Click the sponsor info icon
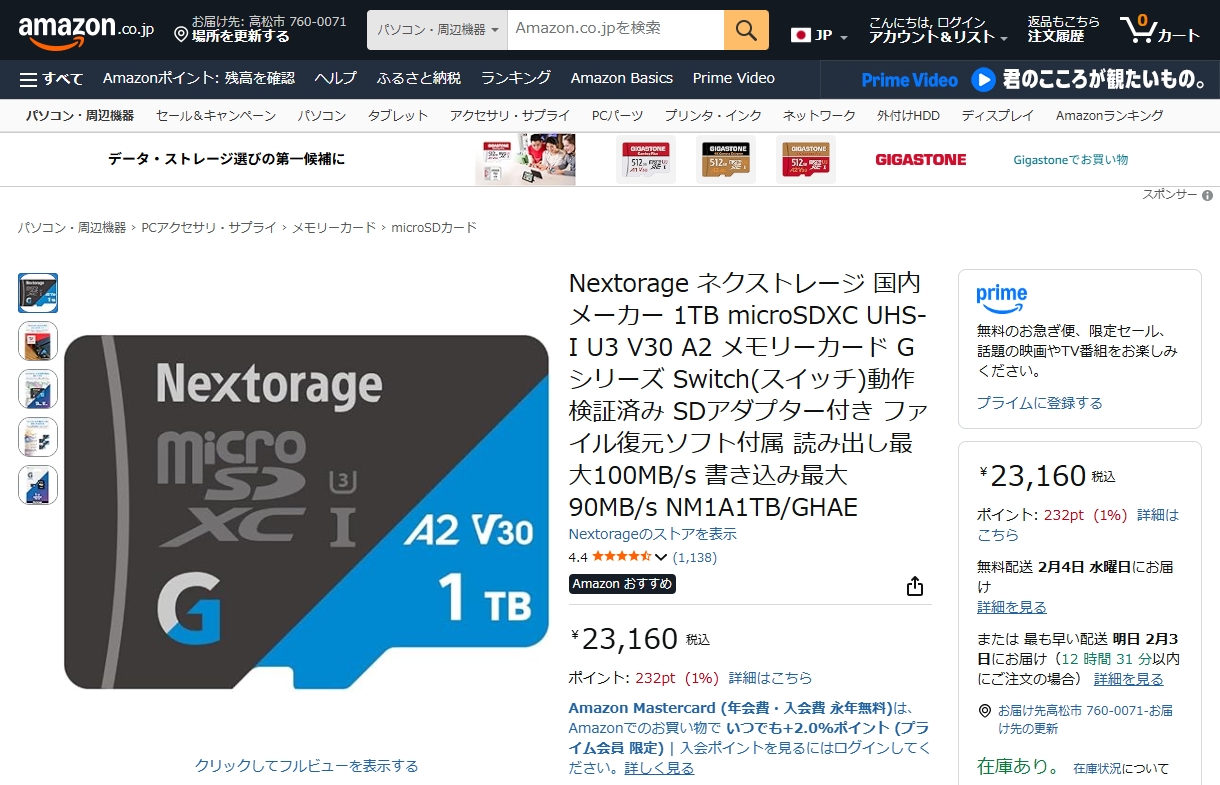The height and width of the screenshot is (785, 1220). (x=1207, y=195)
